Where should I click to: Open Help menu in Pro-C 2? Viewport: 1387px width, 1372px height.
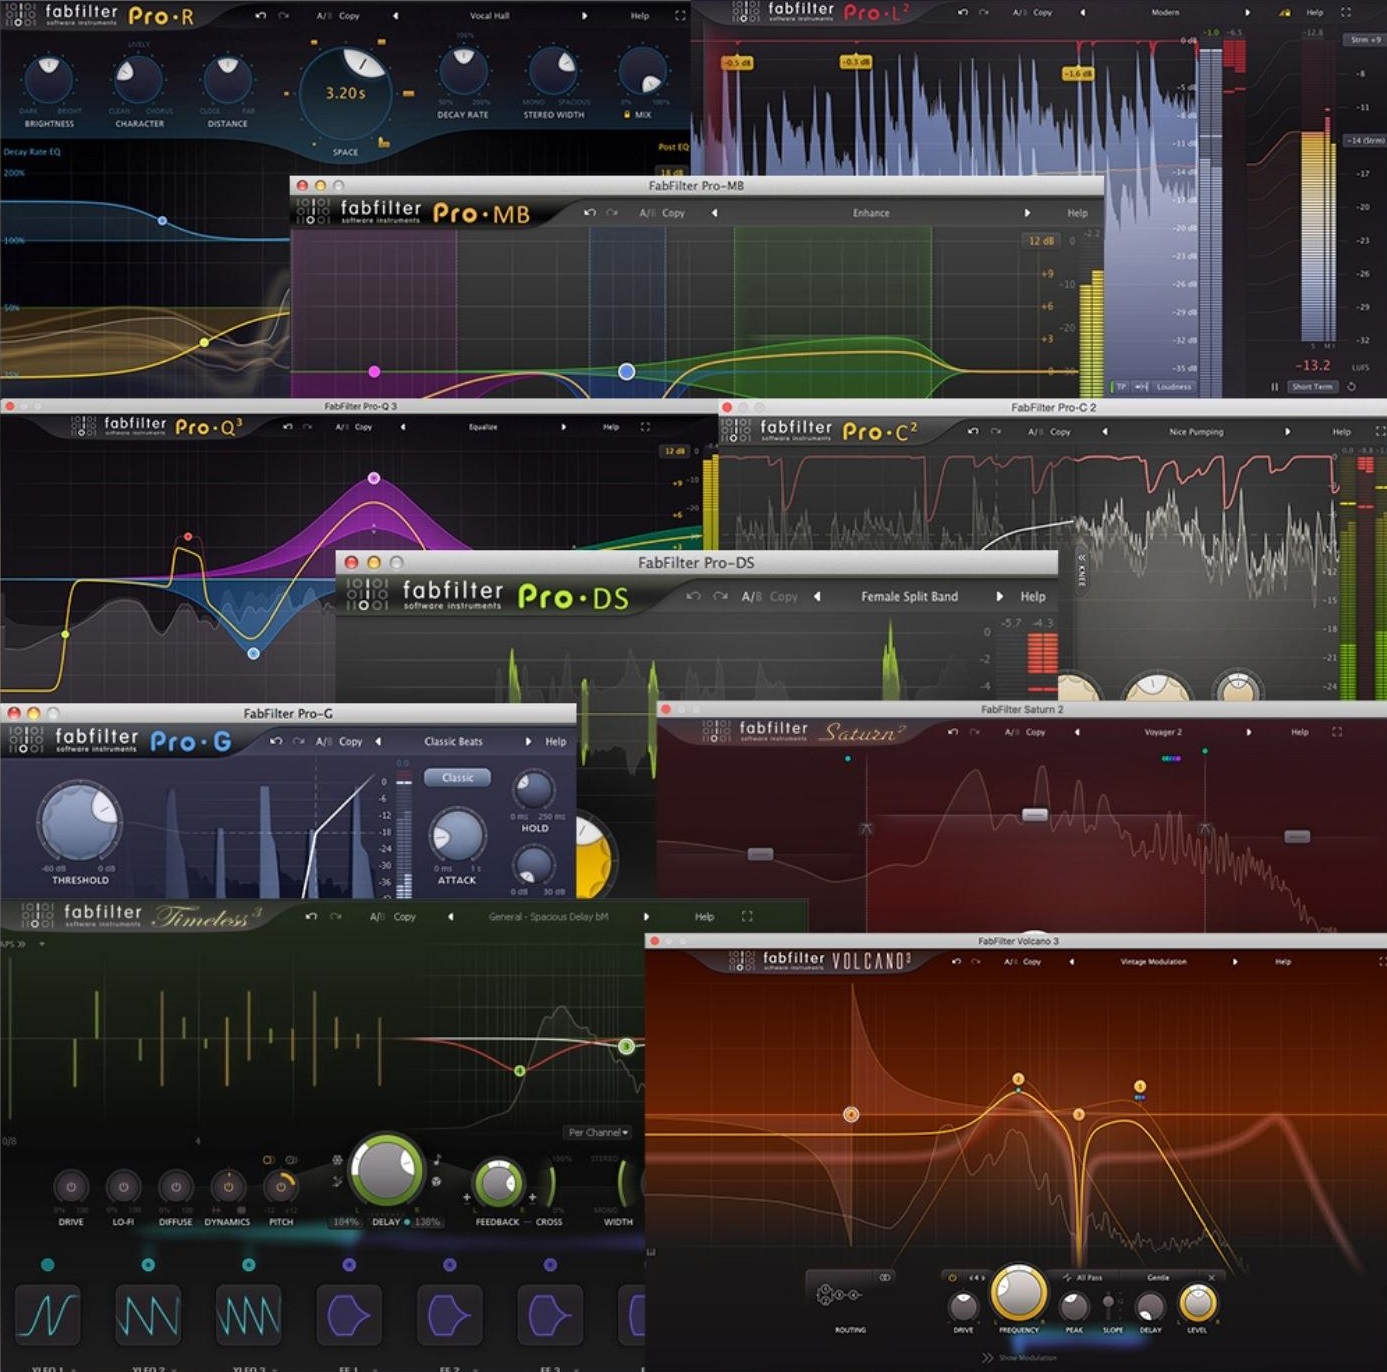pos(1341,431)
